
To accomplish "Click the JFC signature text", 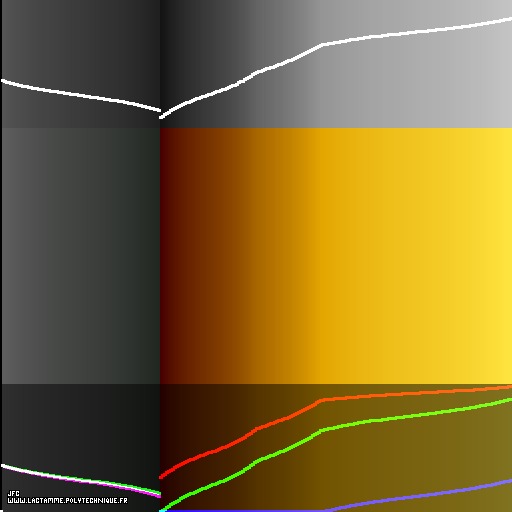I will coord(13,493).
